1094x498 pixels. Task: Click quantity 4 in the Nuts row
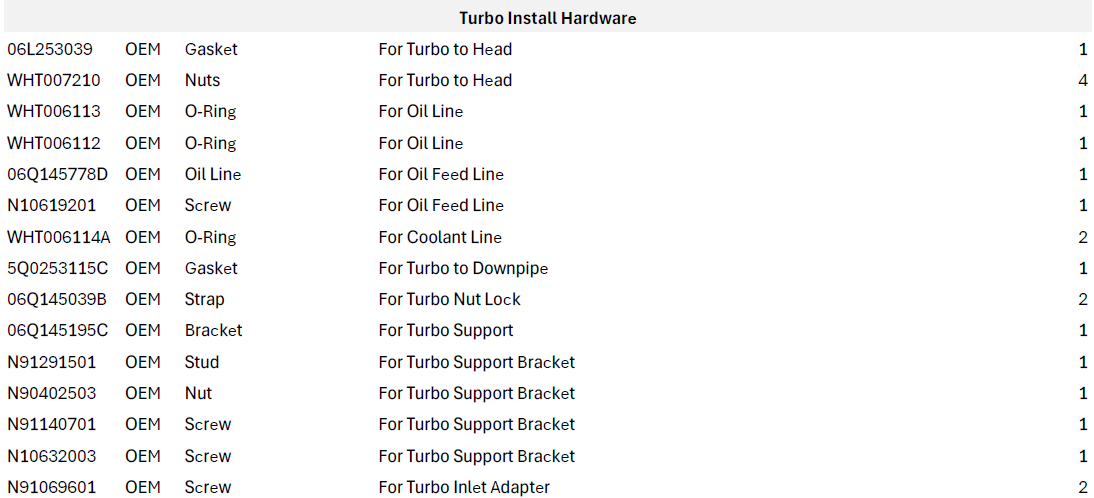1083,80
